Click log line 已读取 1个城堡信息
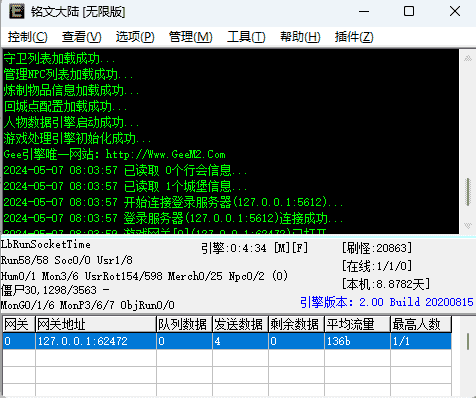Screen dimensions: 476x398 (125, 186)
